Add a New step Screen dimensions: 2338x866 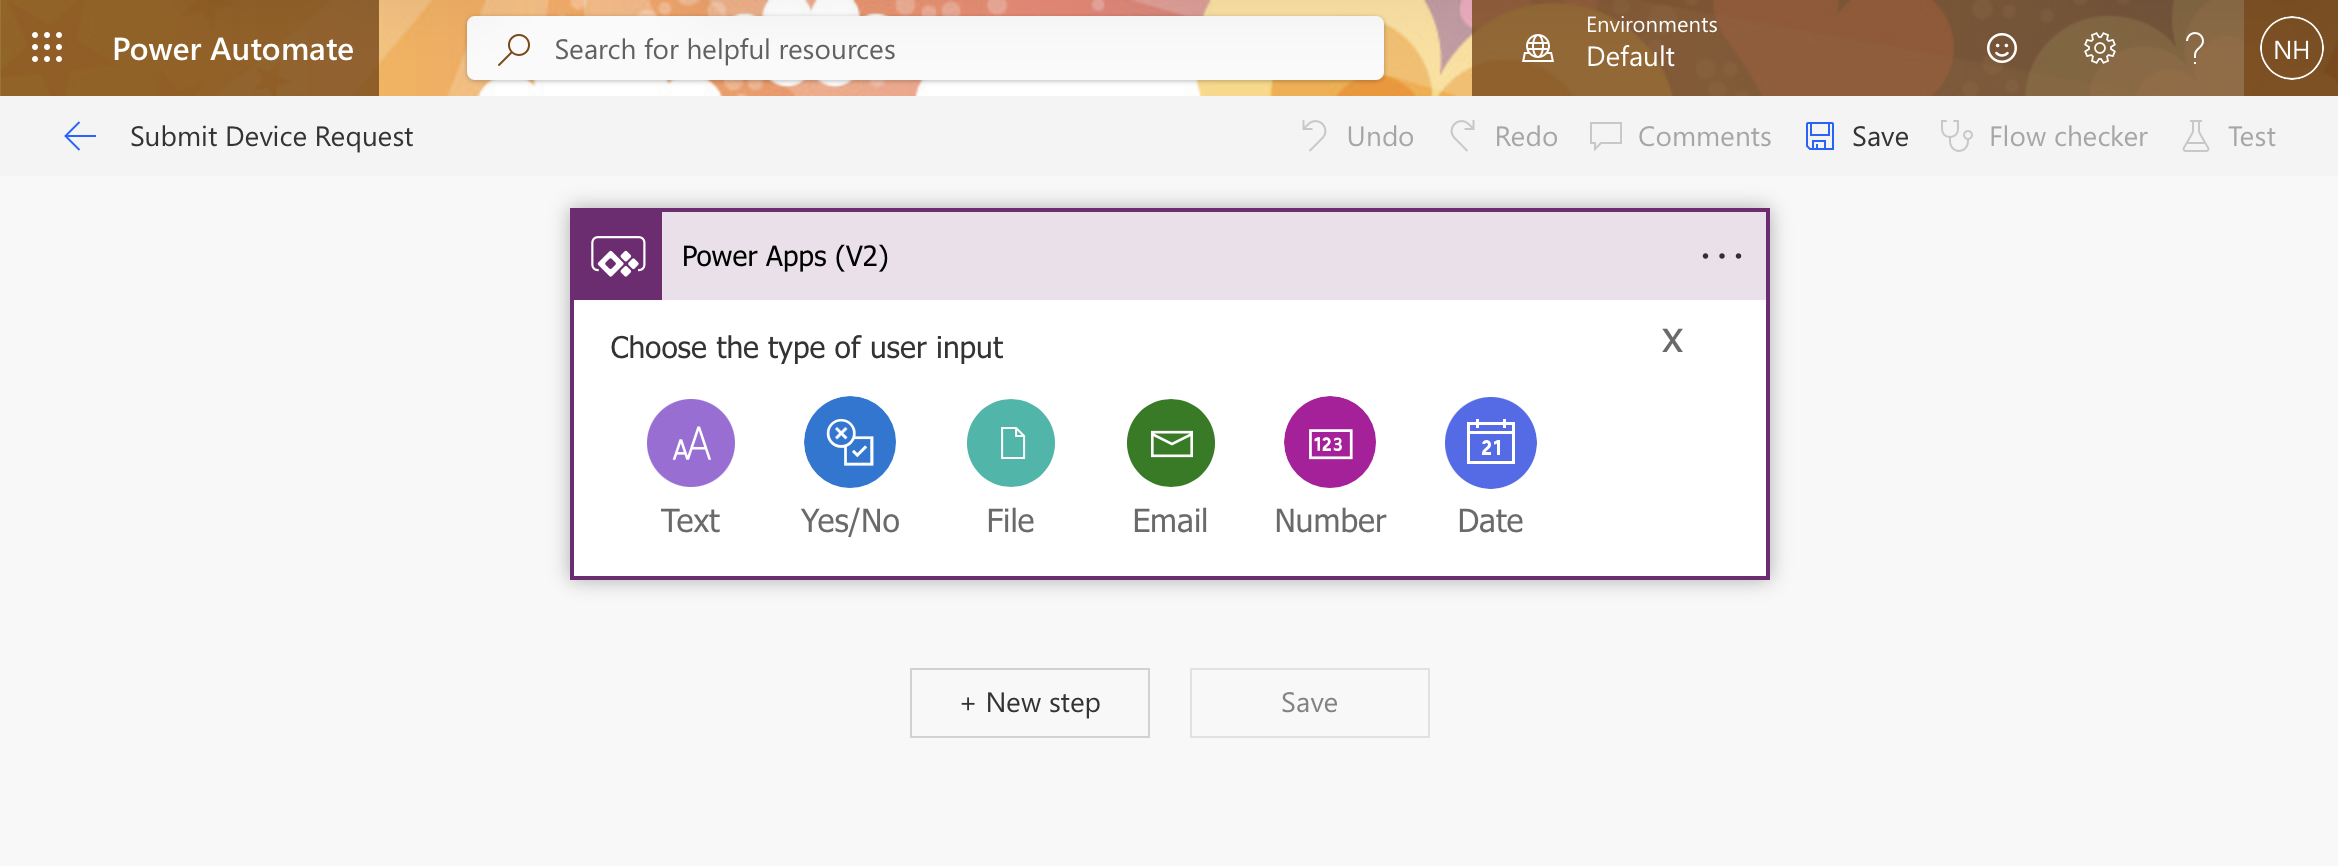[1030, 703]
